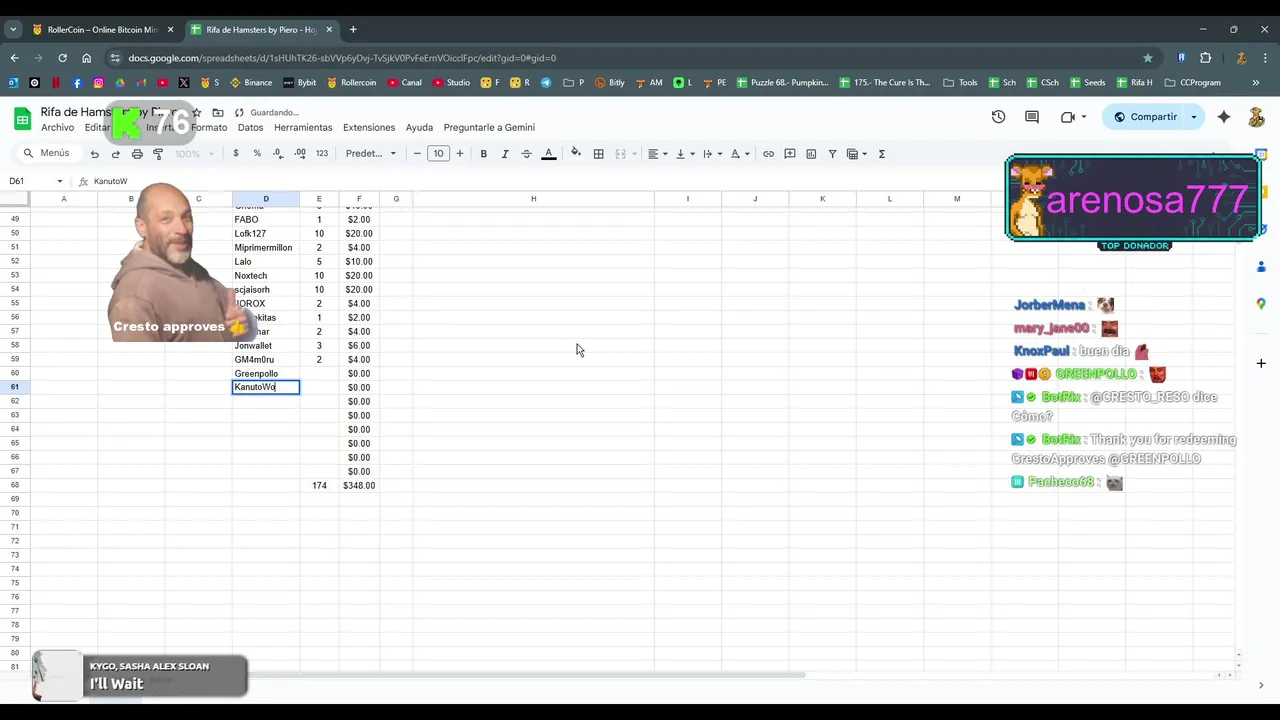Decrease decimal places
The image size is (1280, 720).
pos(278,154)
